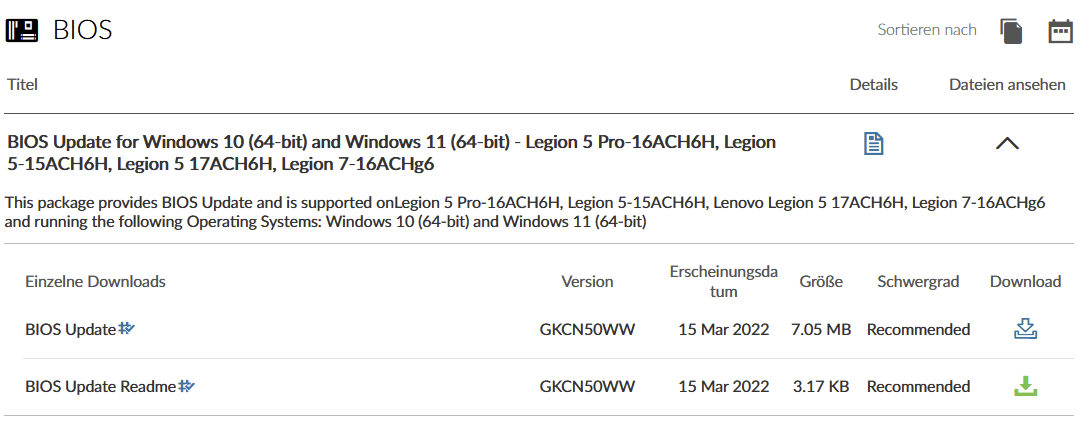
Task: Click the Einzelne Downloads header
Action: tap(95, 281)
